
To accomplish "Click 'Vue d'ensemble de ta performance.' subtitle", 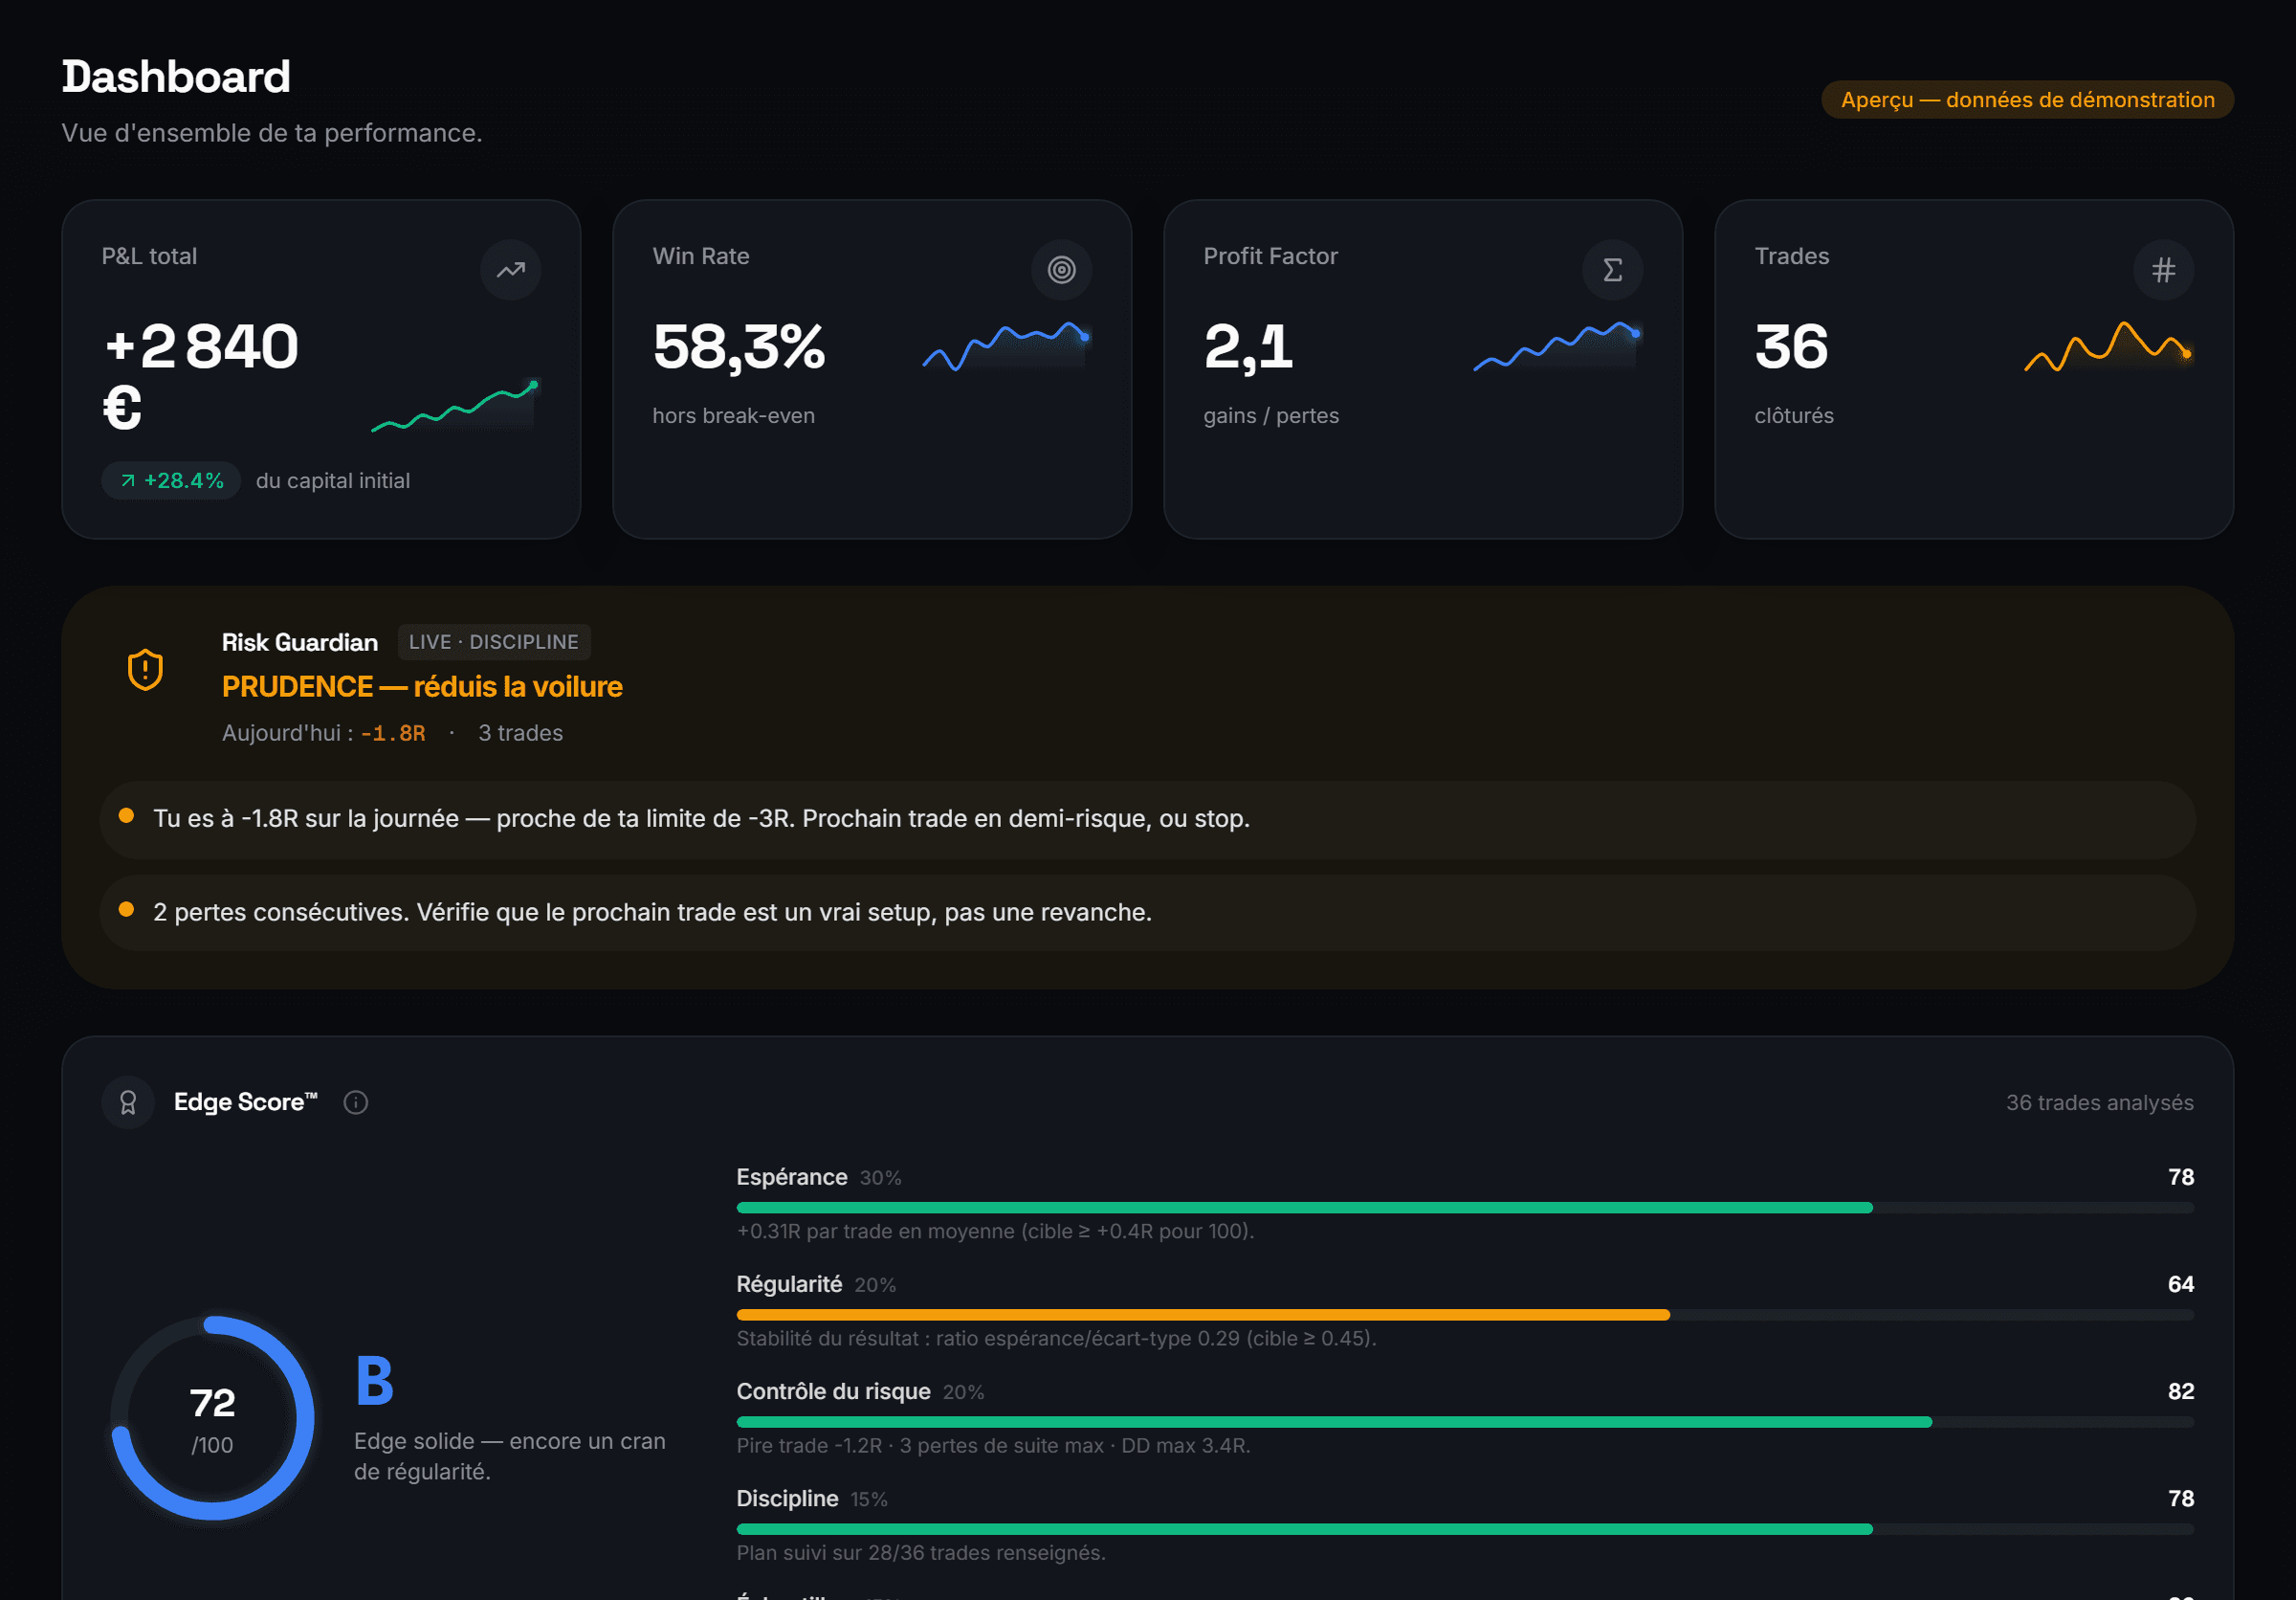I will pos(272,133).
